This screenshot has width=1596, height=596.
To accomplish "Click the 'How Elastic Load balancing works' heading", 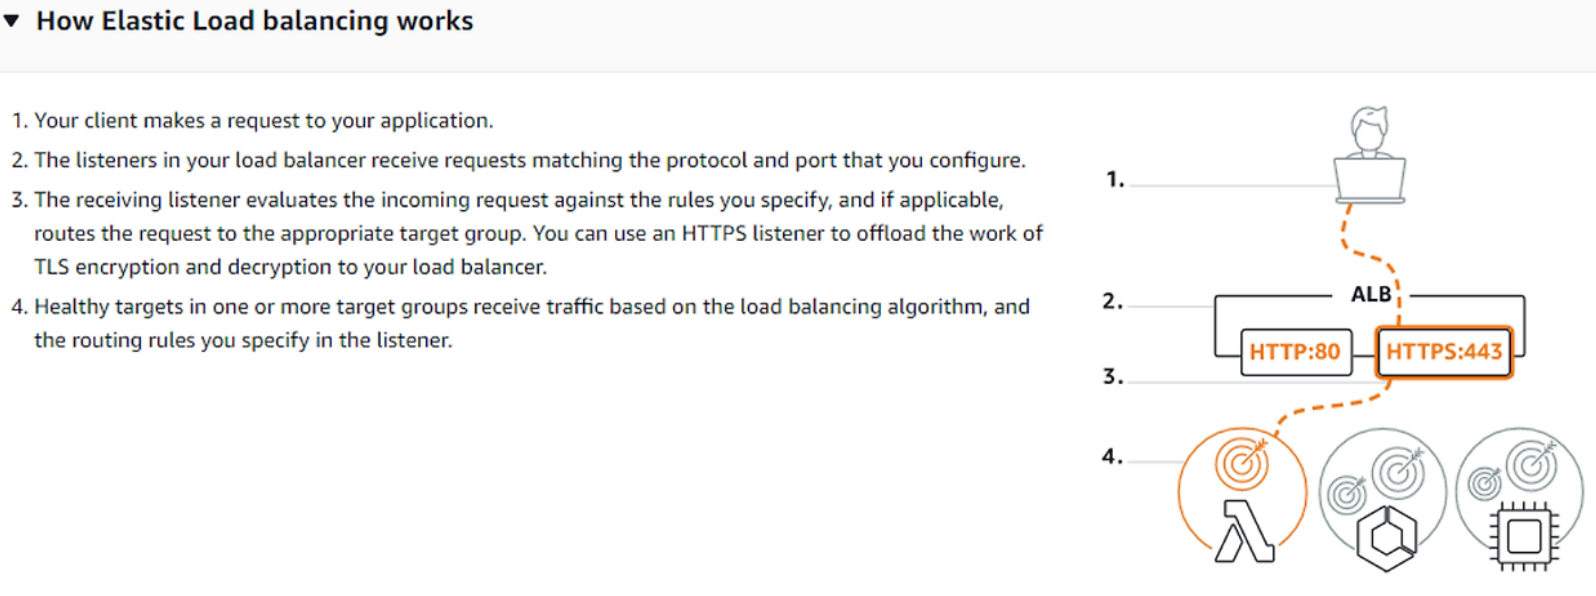I will pos(254,21).
